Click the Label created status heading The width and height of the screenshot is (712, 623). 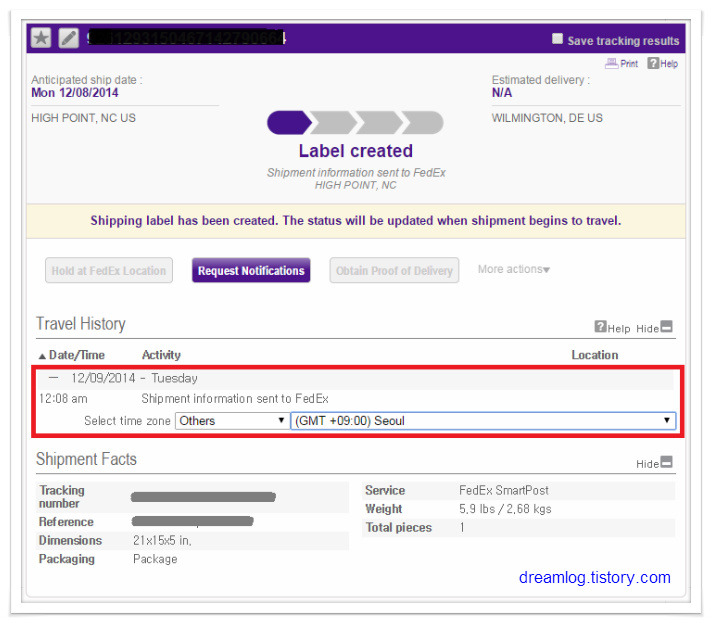pyautogui.click(x=356, y=151)
